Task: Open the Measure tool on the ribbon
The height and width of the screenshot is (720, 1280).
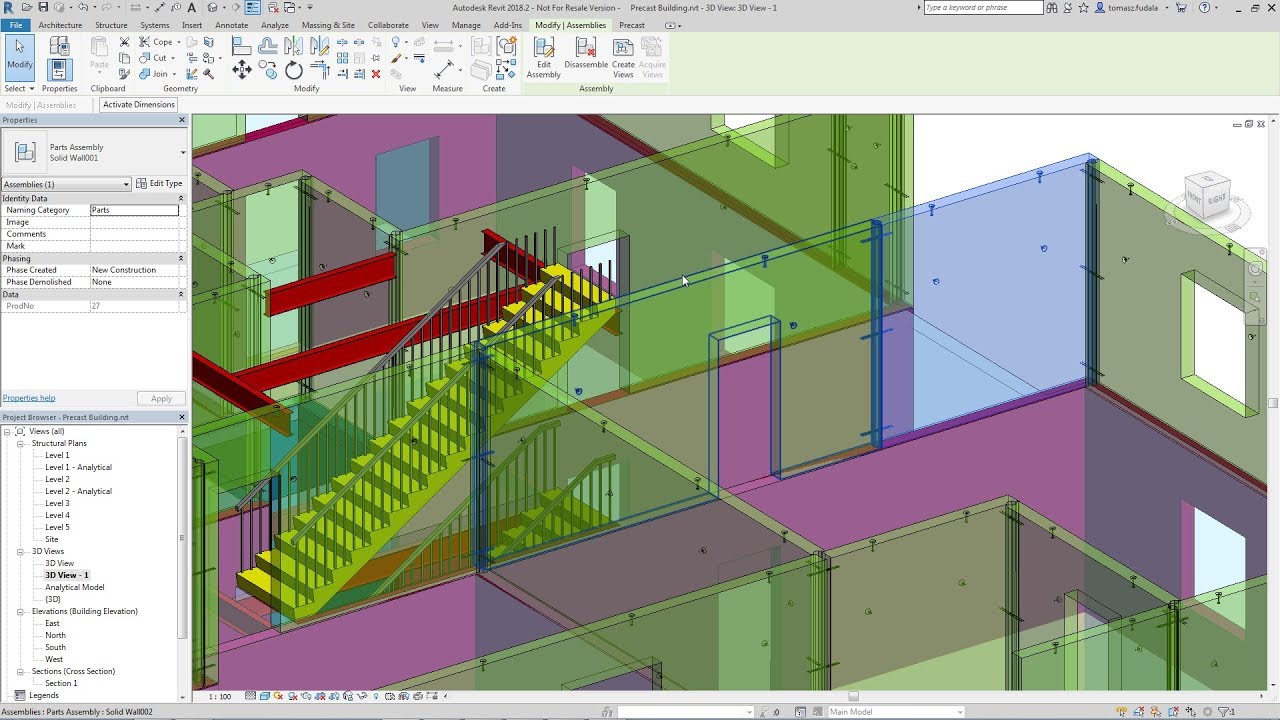Action: point(446,68)
